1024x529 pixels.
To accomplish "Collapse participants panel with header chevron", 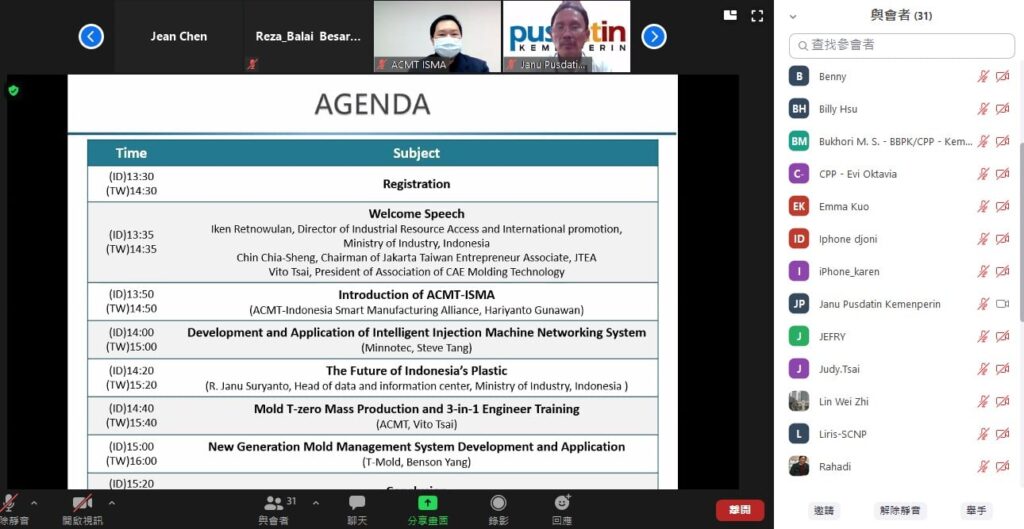I will (793, 16).
